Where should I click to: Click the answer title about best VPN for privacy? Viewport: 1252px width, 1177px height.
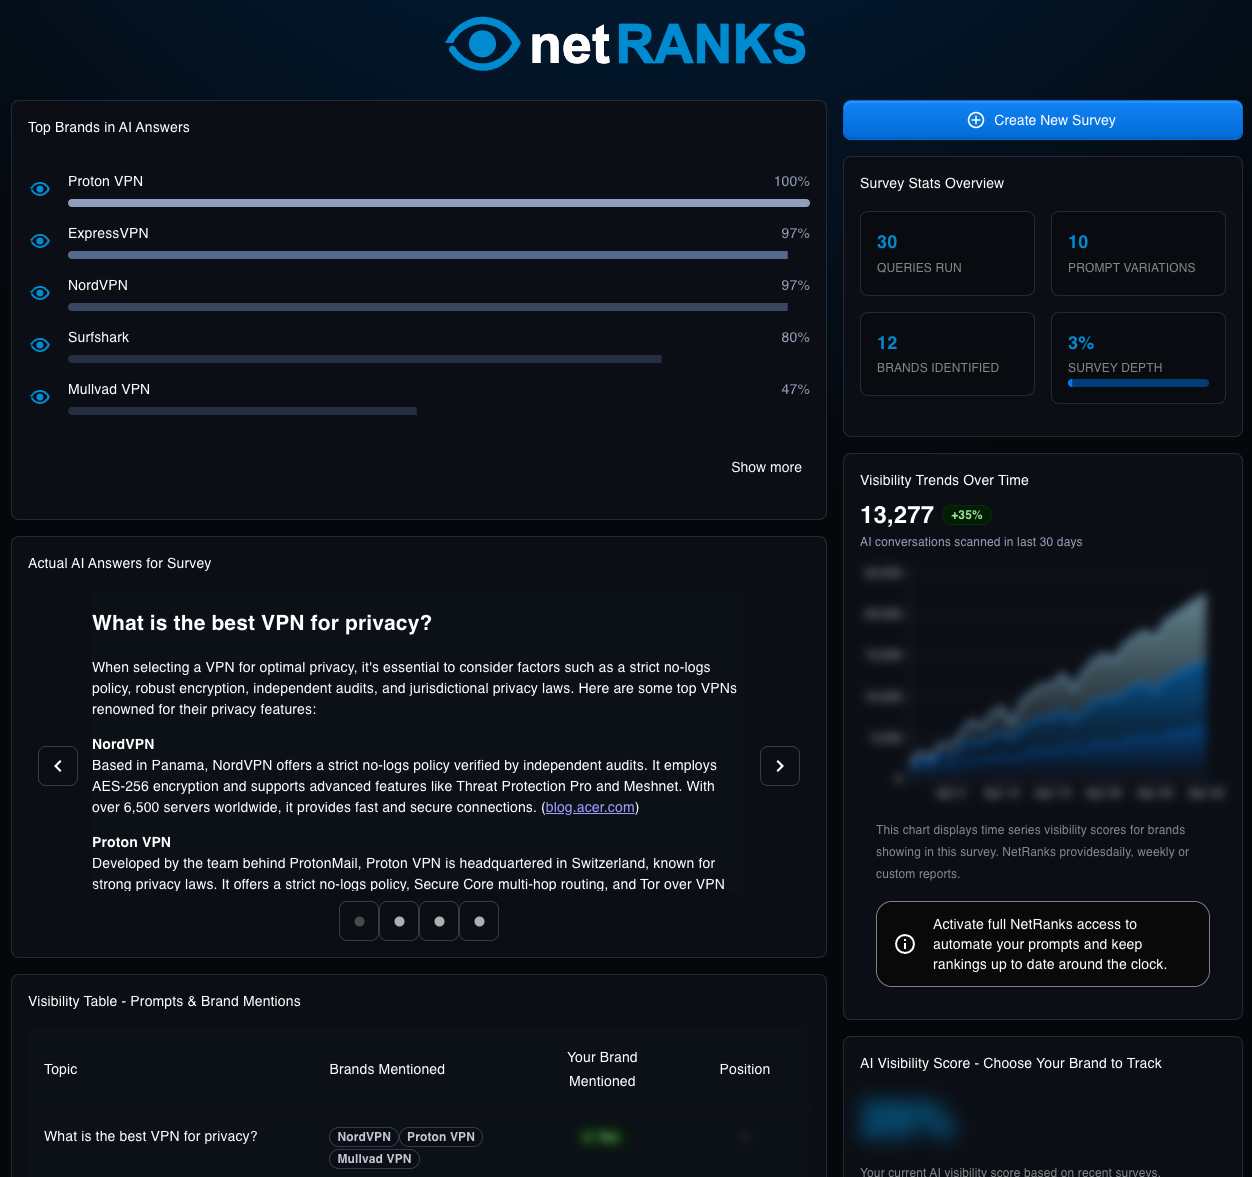tap(262, 623)
